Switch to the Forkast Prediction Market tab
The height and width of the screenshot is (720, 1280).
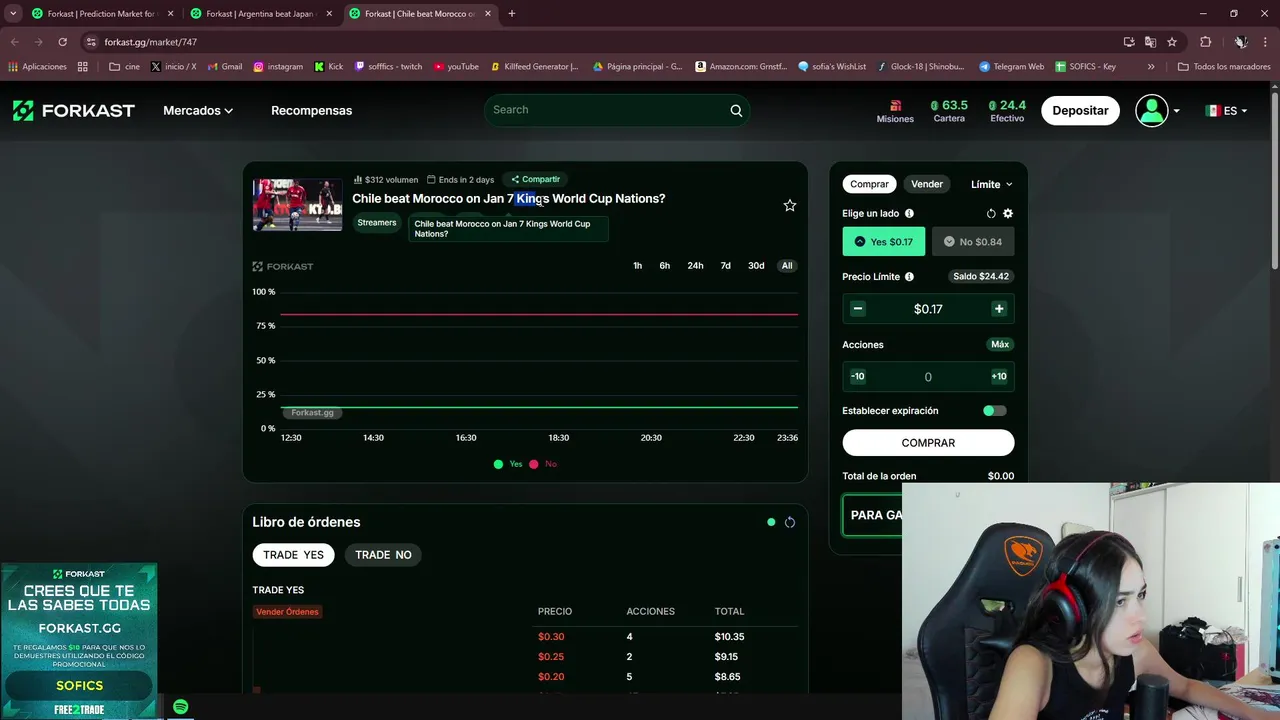coord(100,14)
